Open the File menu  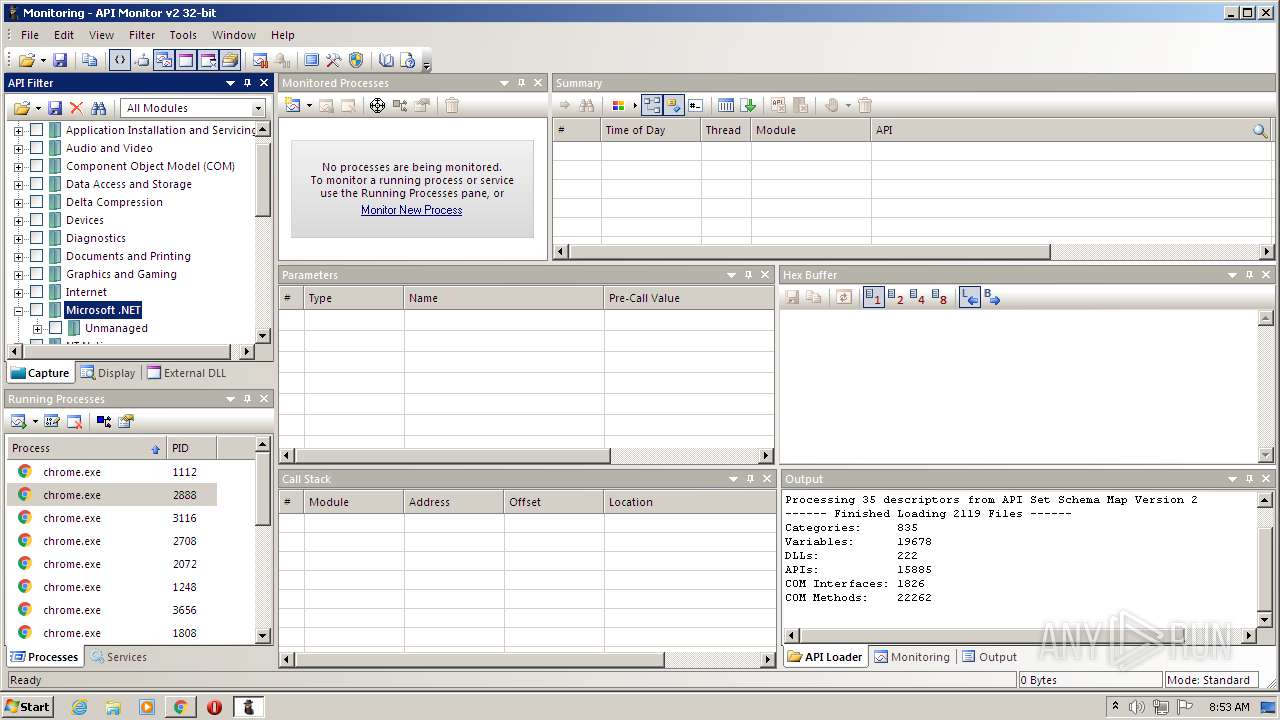click(x=30, y=35)
